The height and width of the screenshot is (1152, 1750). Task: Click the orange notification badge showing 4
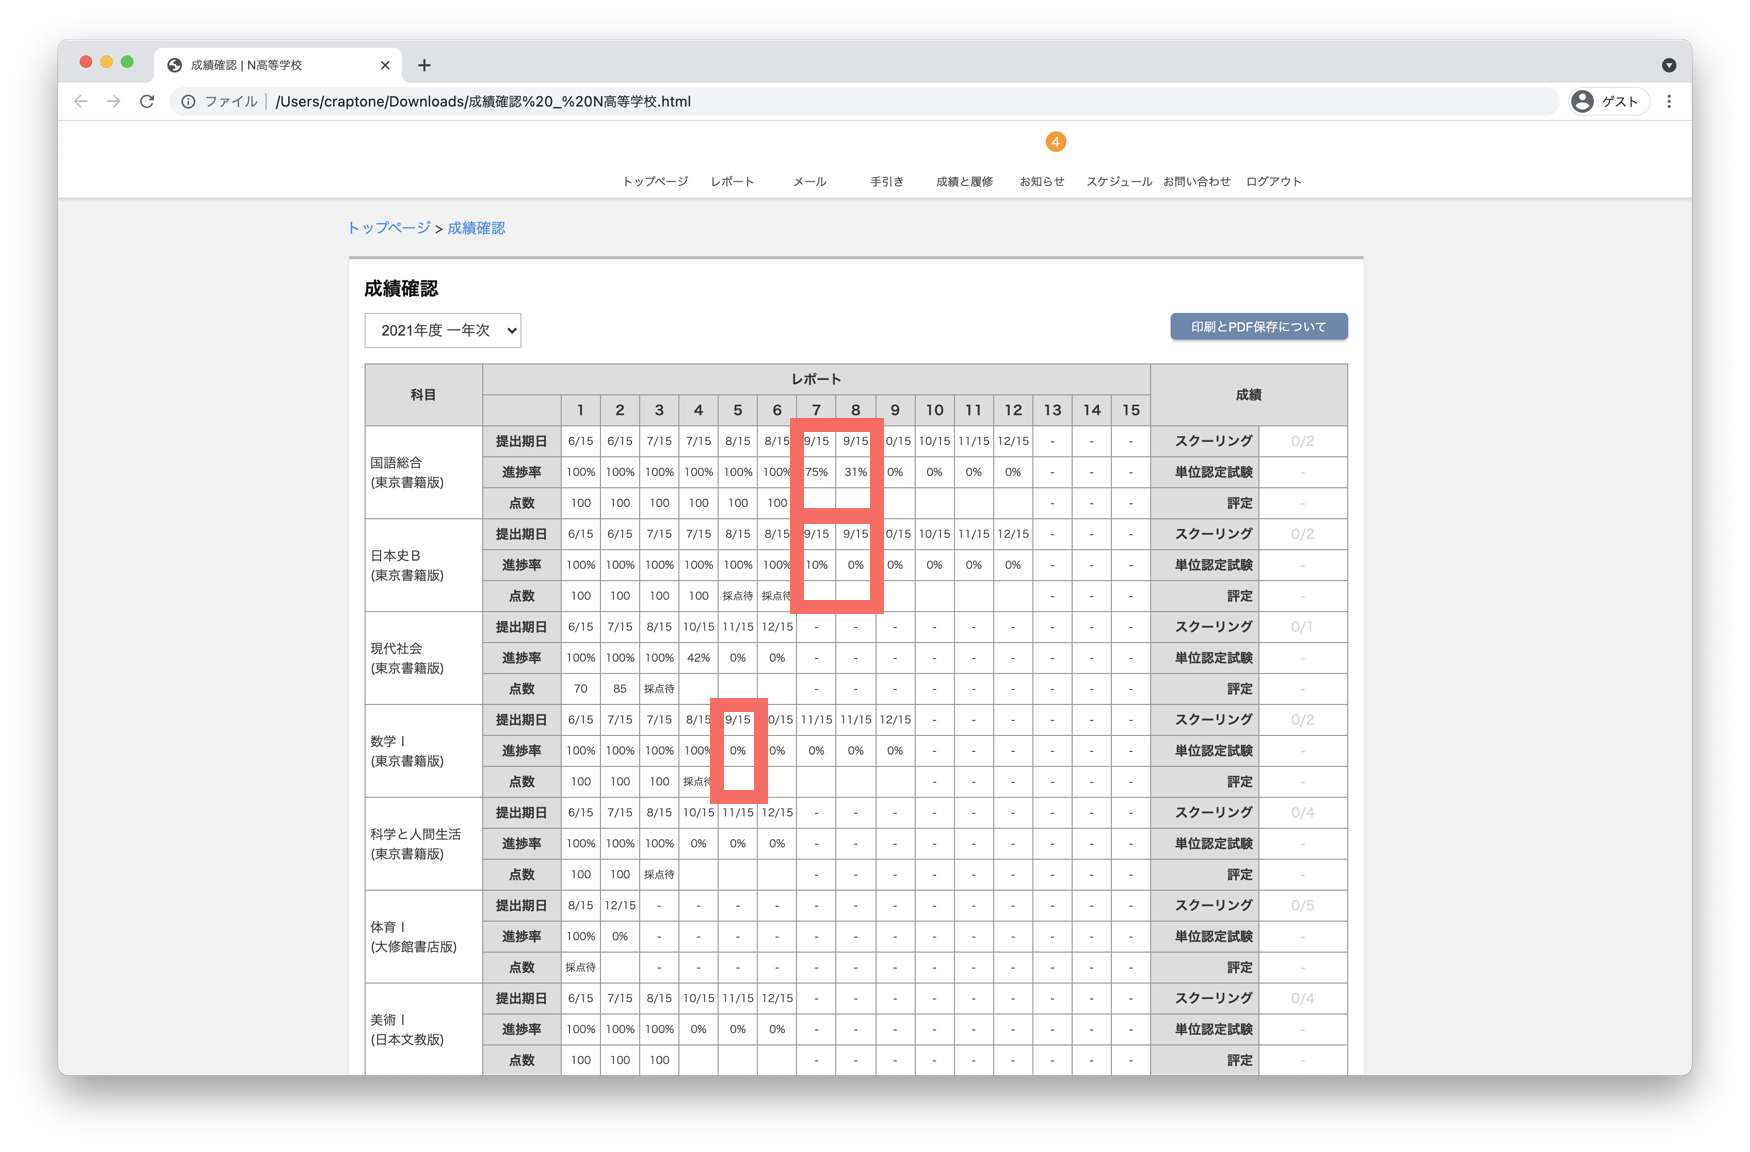(1055, 142)
